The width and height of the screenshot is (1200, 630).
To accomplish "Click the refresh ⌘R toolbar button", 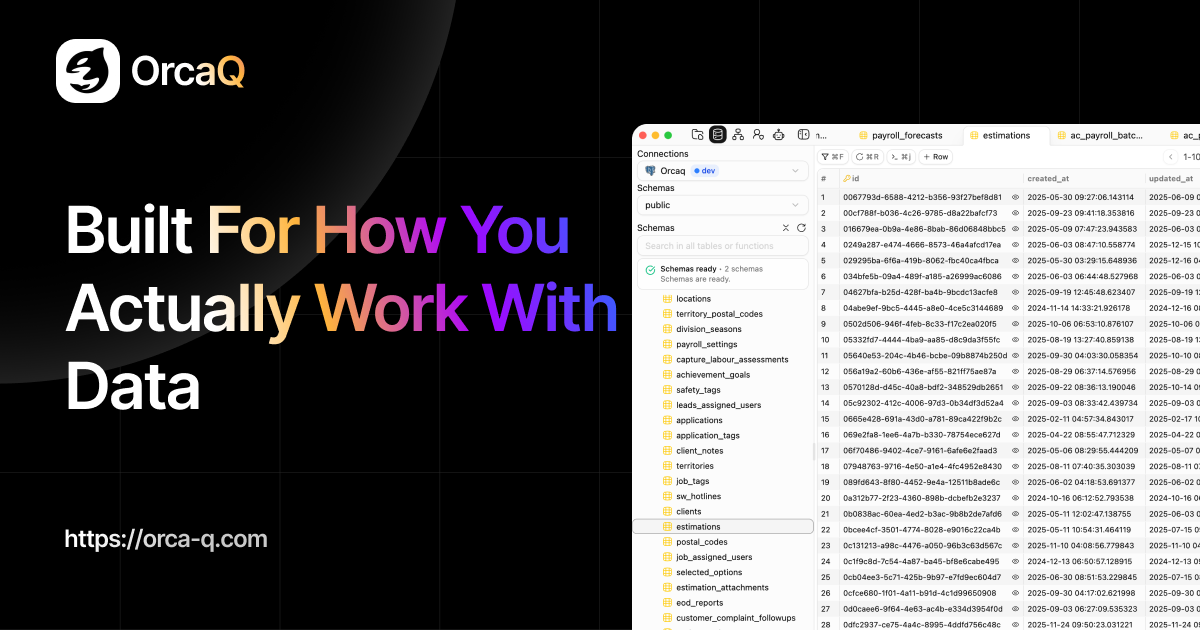I will (x=868, y=157).
